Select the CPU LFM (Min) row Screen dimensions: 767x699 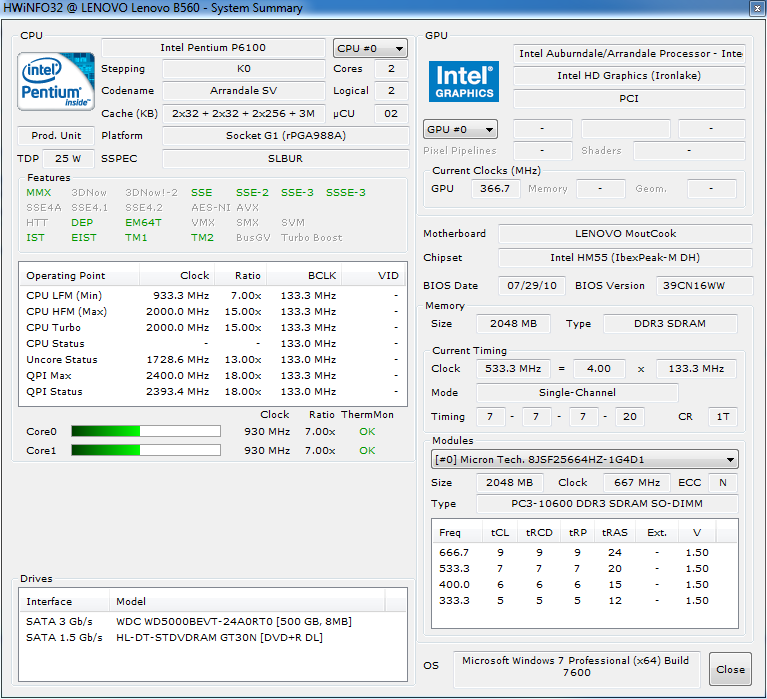point(213,295)
